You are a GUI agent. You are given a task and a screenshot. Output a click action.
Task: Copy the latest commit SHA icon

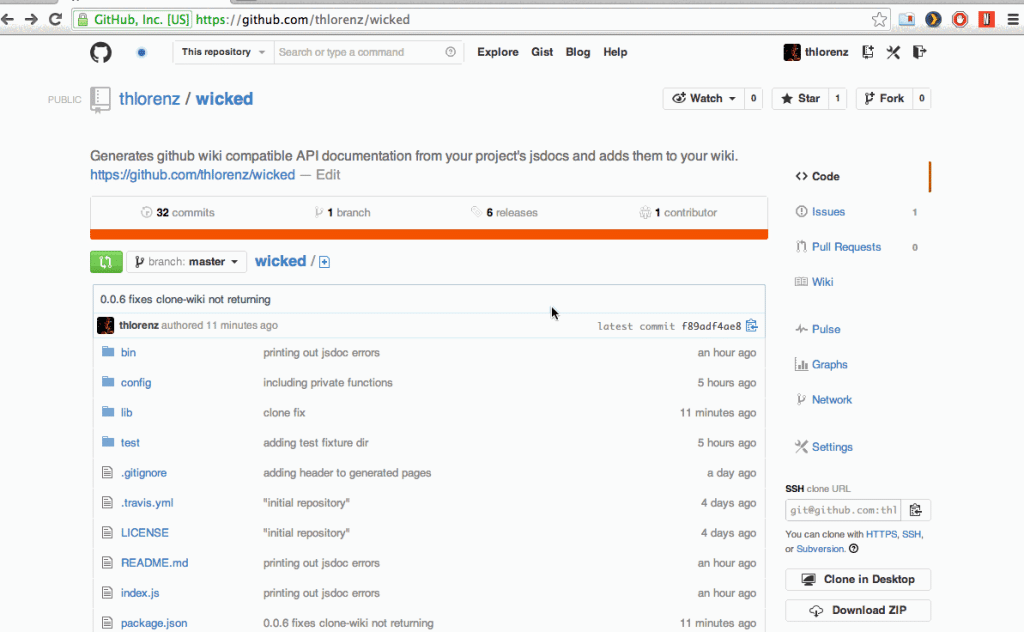[752, 325]
